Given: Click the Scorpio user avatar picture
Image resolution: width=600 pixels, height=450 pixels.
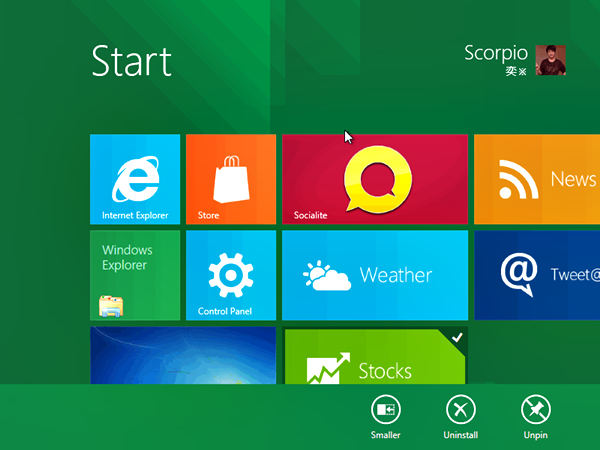Looking at the screenshot, I should coord(550,60).
